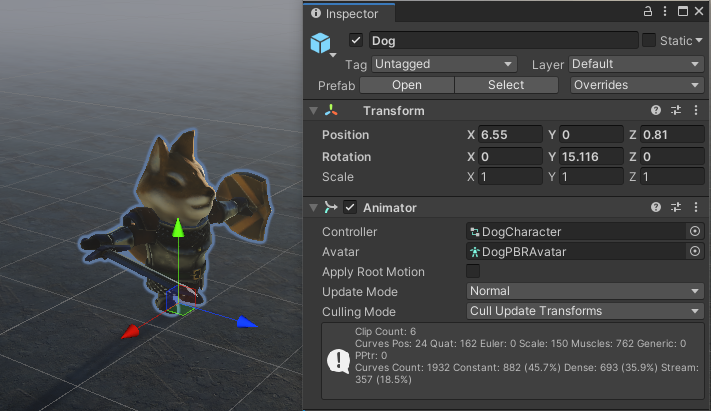
Task: Click the Transform component title
Action: click(x=394, y=111)
